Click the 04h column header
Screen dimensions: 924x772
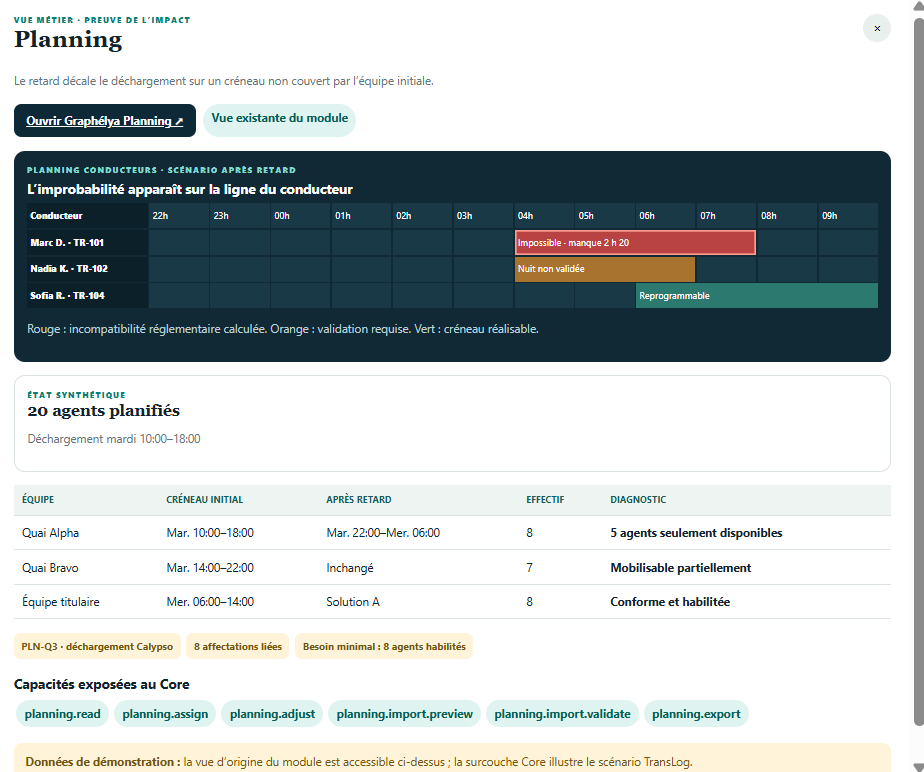[544, 216]
